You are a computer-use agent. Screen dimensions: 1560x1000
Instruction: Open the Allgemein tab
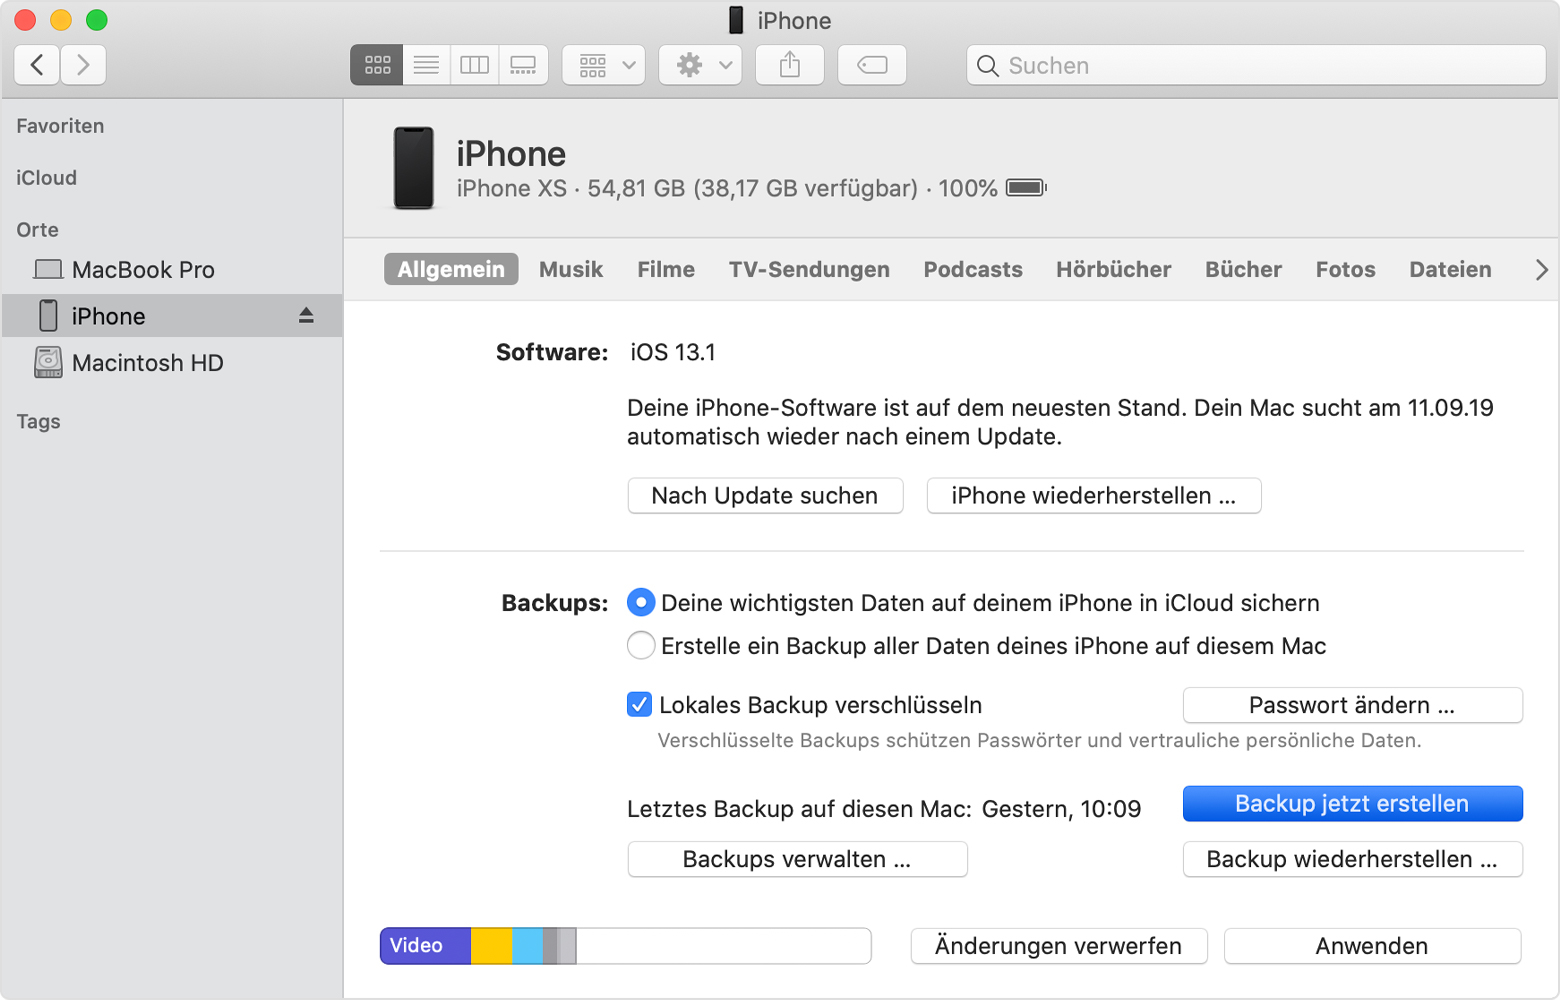pyautogui.click(x=451, y=269)
